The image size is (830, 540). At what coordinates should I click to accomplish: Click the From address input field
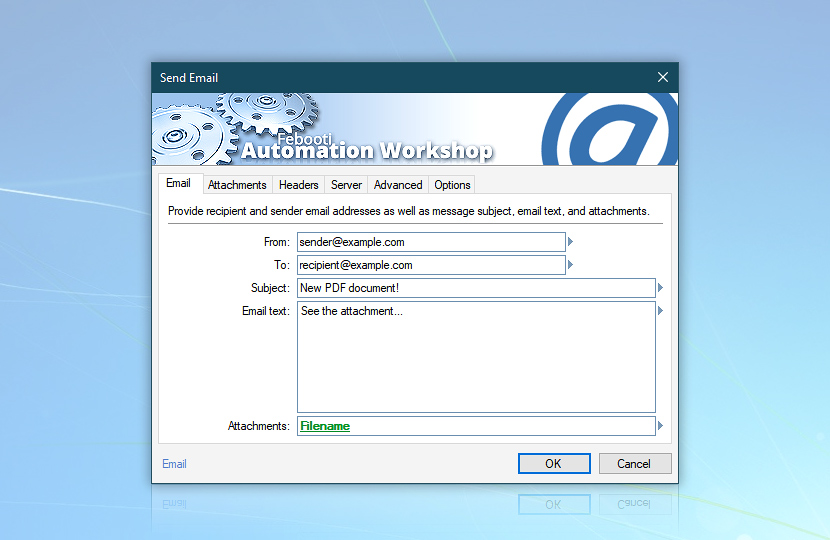click(x=431, y=242)
